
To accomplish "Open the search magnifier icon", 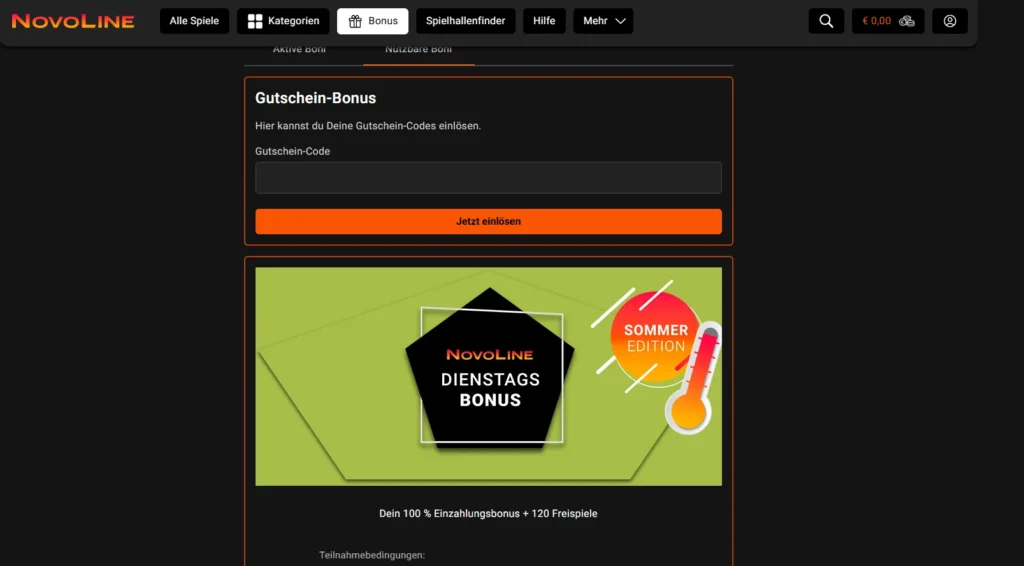I will 826,21.
